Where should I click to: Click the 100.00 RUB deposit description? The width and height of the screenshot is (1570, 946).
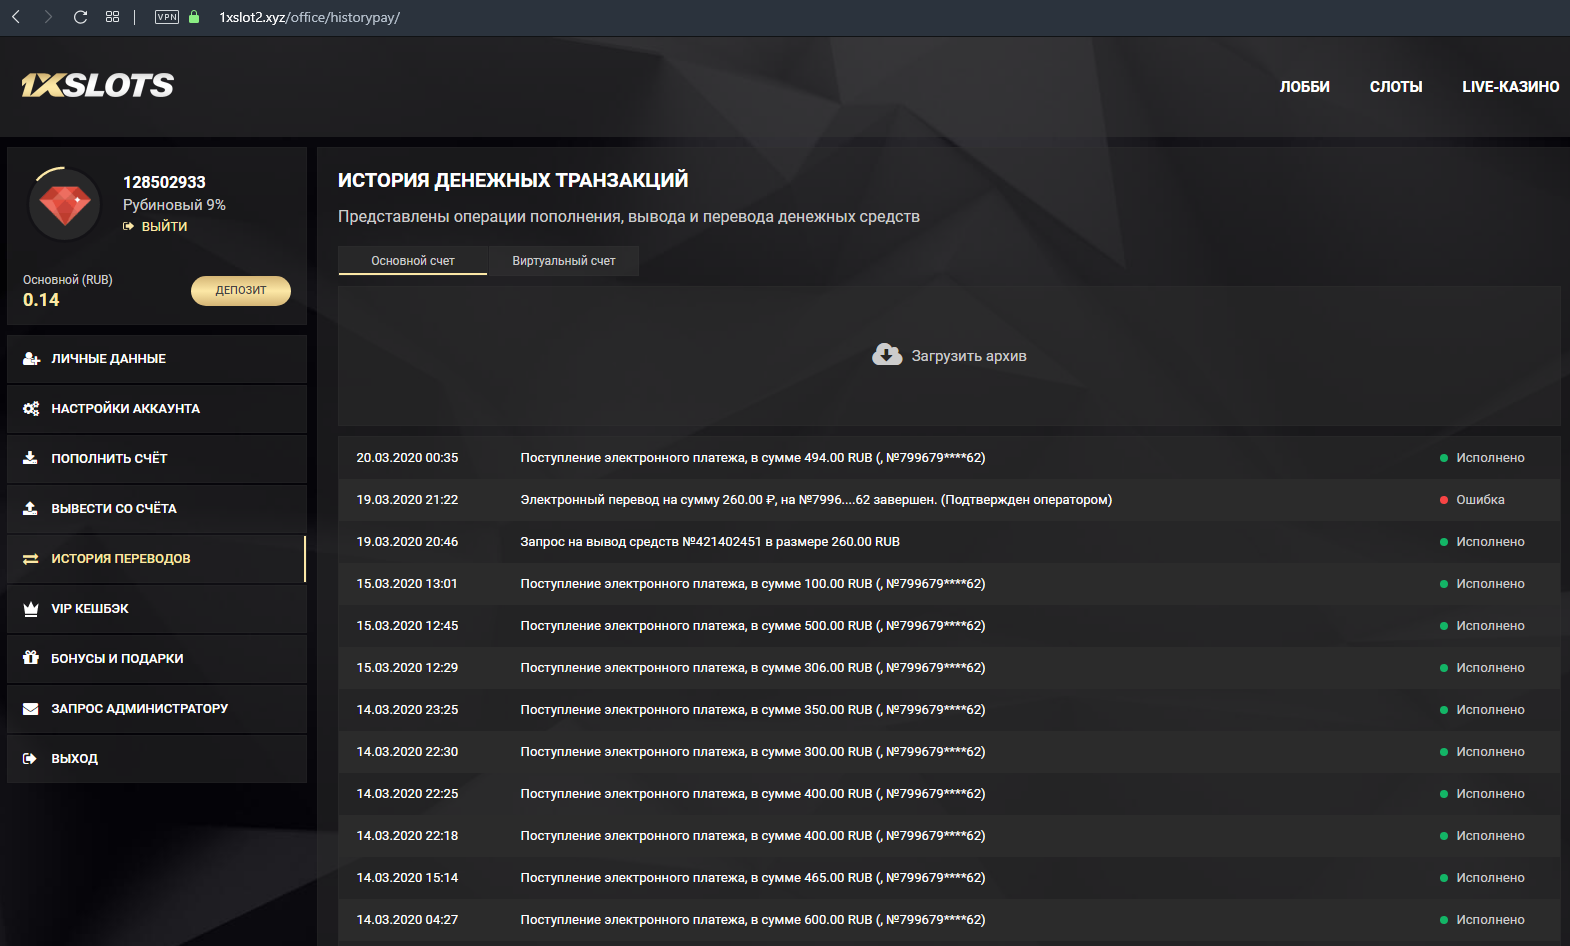(753, 584)
